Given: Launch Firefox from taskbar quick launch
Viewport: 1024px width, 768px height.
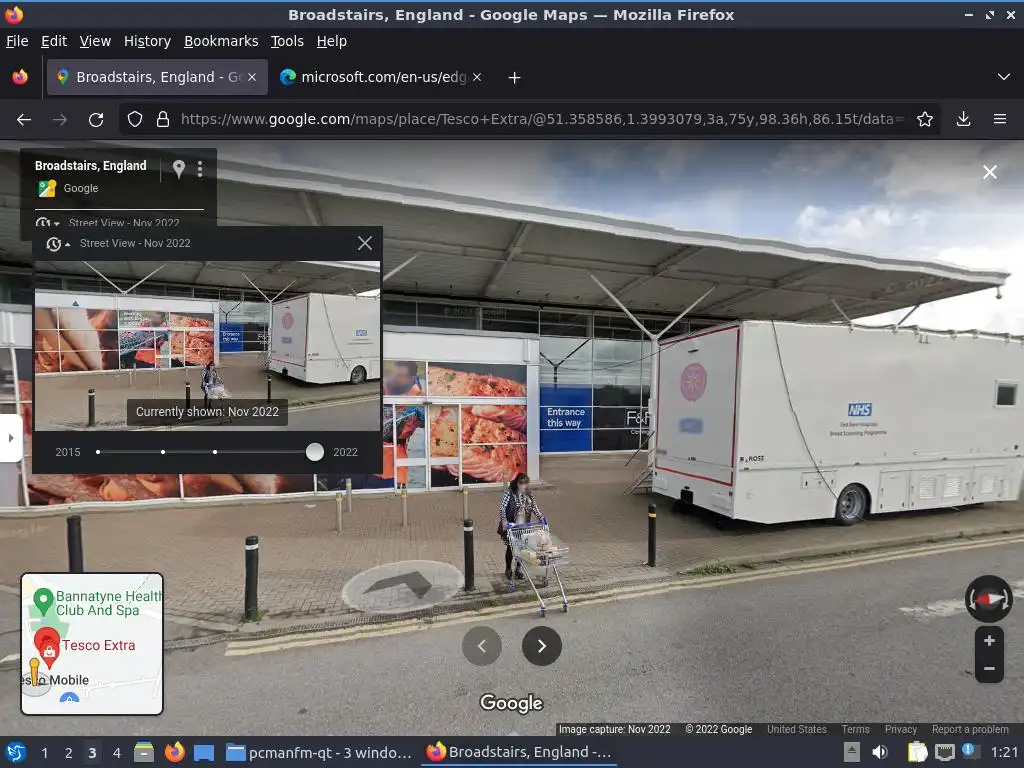Looking at the screenshot, I should tap(174, 752).
